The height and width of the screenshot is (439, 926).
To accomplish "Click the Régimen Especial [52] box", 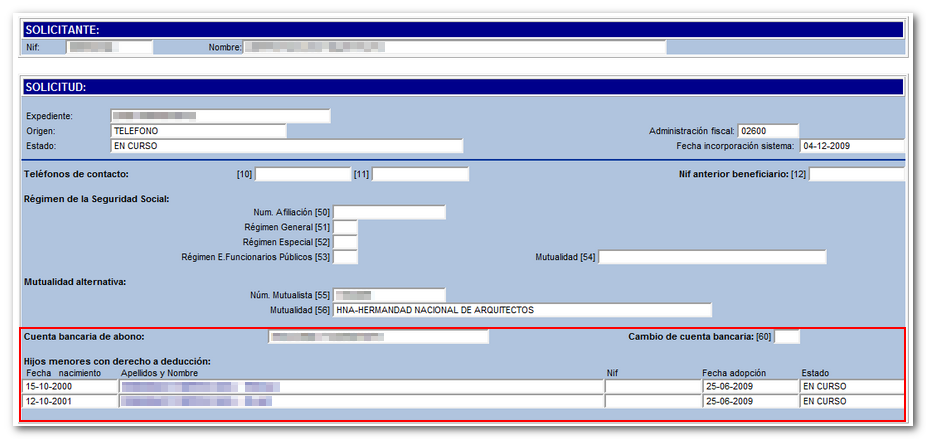I will point(345,242).
